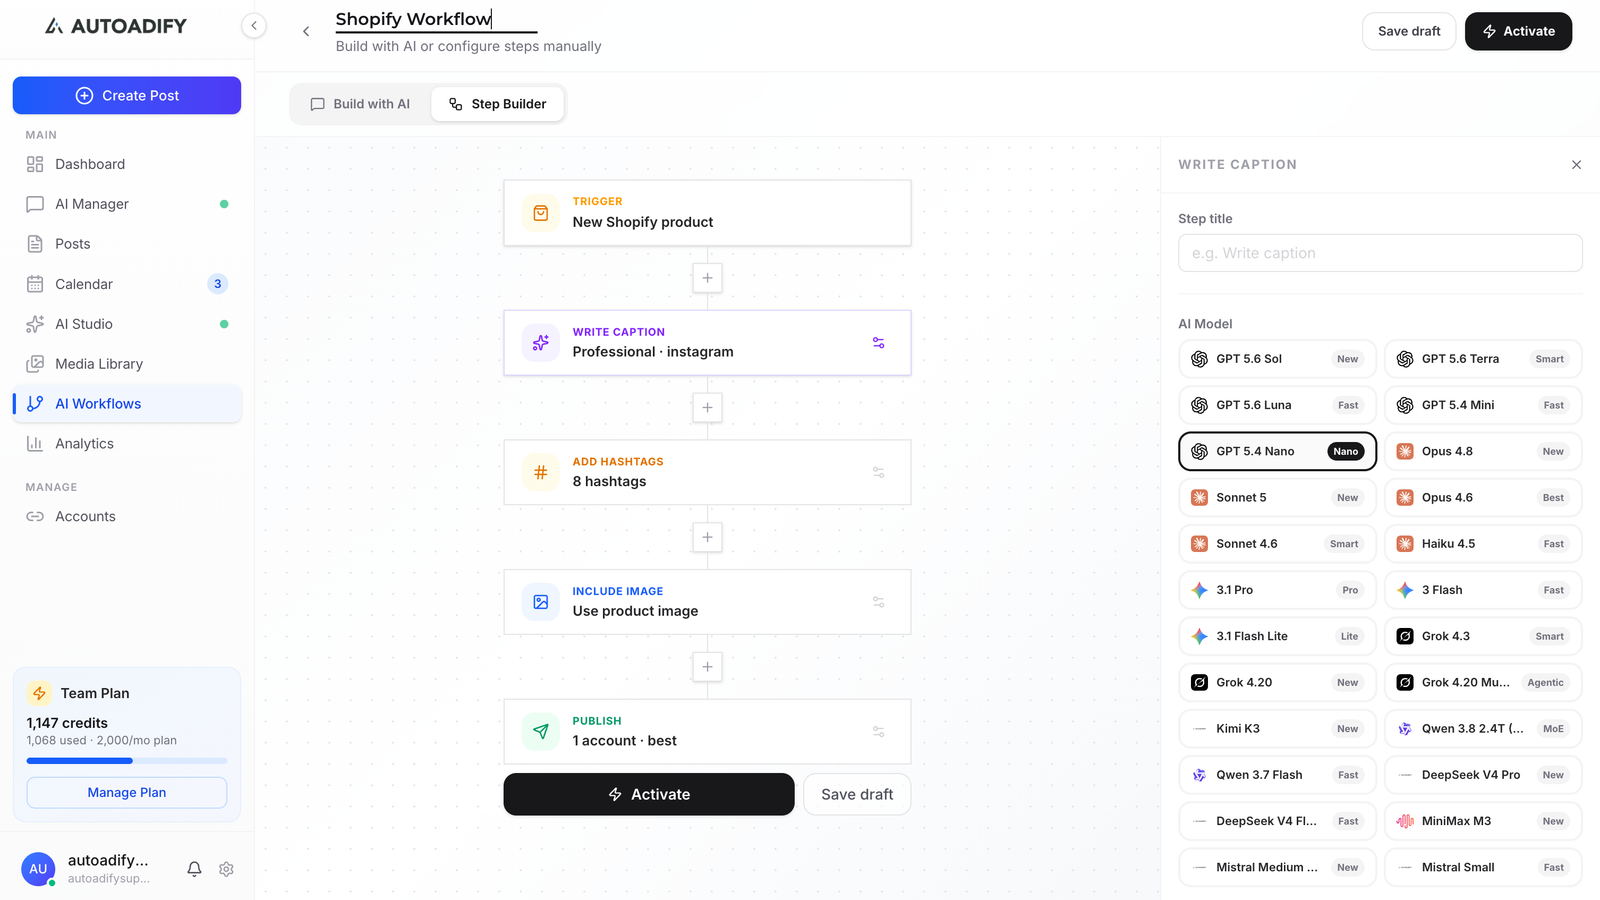Click the Team Plan lightning icon
Screen dimensions: 1600x900
point(39,693)
